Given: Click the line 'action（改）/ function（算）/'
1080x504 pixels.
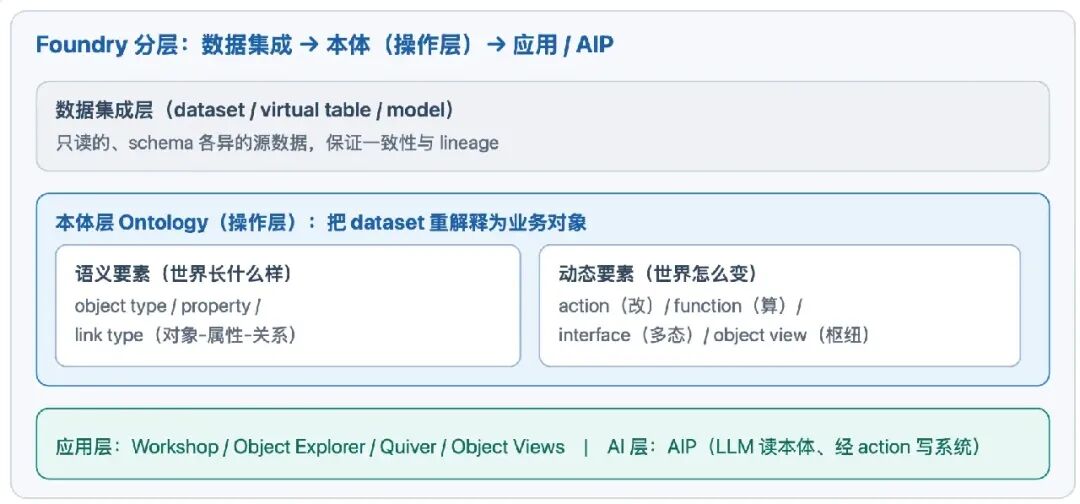Looking at the screenshot, I should click(681, 306).
